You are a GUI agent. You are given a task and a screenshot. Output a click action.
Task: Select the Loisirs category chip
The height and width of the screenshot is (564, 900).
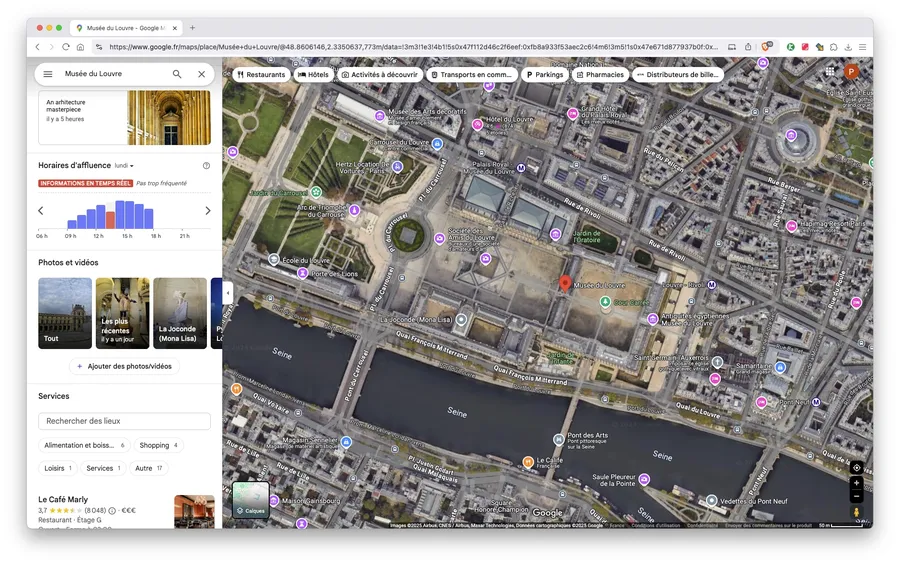click(58, 468)
